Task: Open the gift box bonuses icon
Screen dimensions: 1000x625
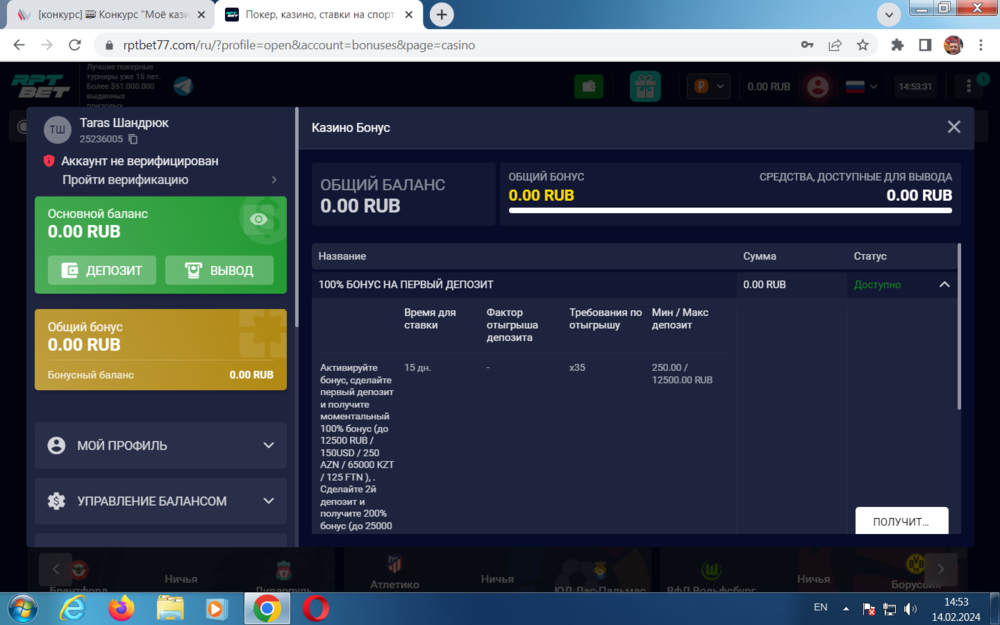Action: point(645,87)
